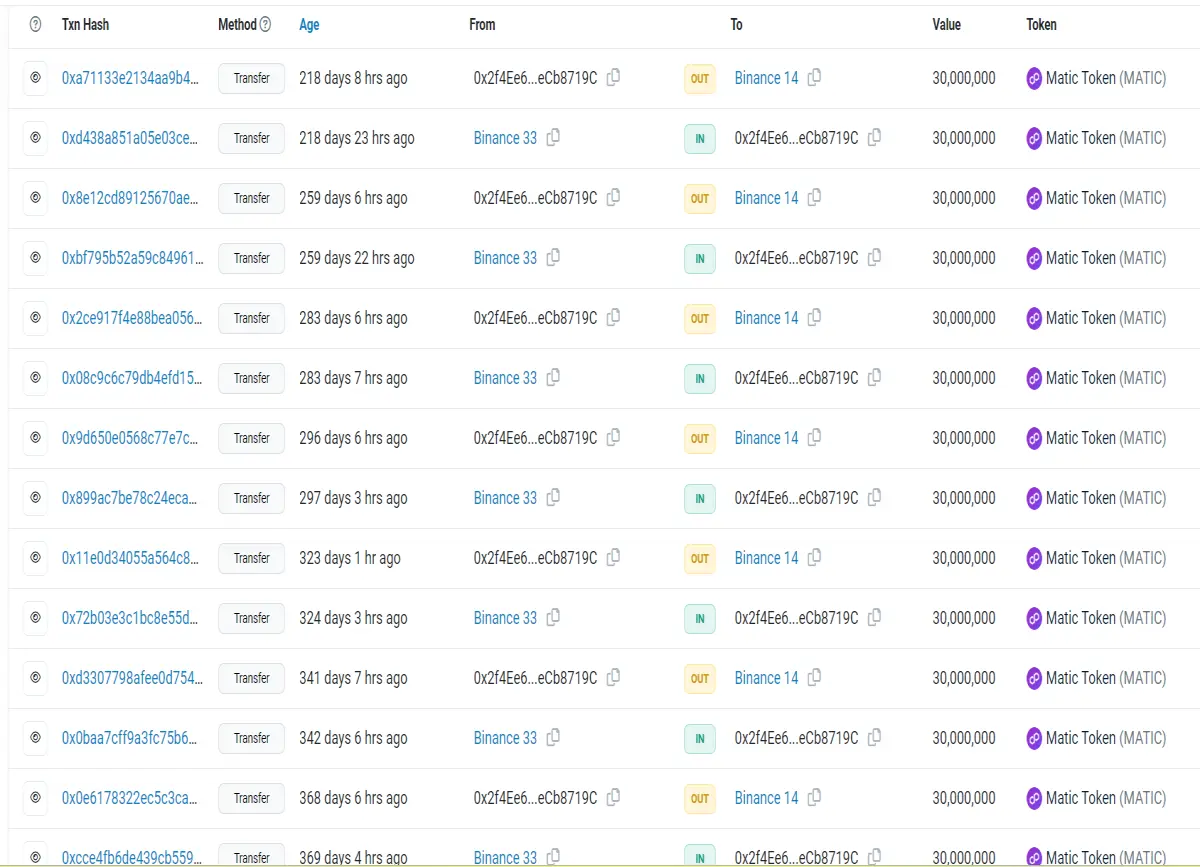This screenshot has width=1200, height=867.
Task: Open Binance 33 link in 324 days 3 hrs row
Action: coord(505,618)
